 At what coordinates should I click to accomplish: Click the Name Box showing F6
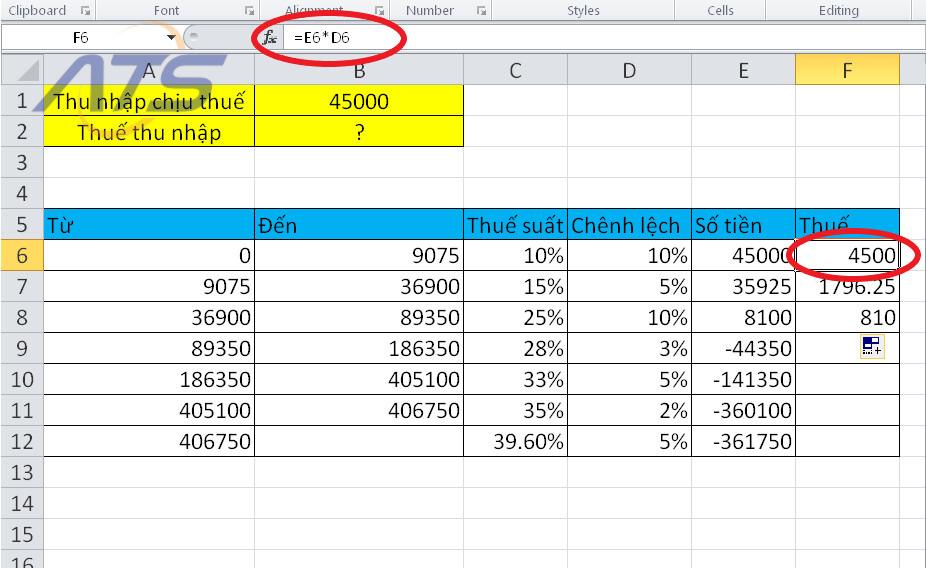(x=85, y=37)
